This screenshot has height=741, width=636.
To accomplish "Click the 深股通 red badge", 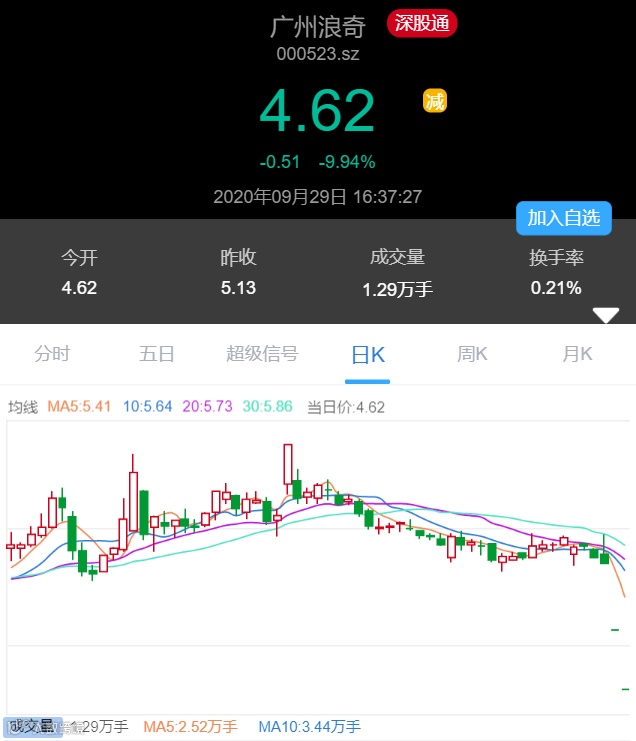I will click(x=421, y=23).
